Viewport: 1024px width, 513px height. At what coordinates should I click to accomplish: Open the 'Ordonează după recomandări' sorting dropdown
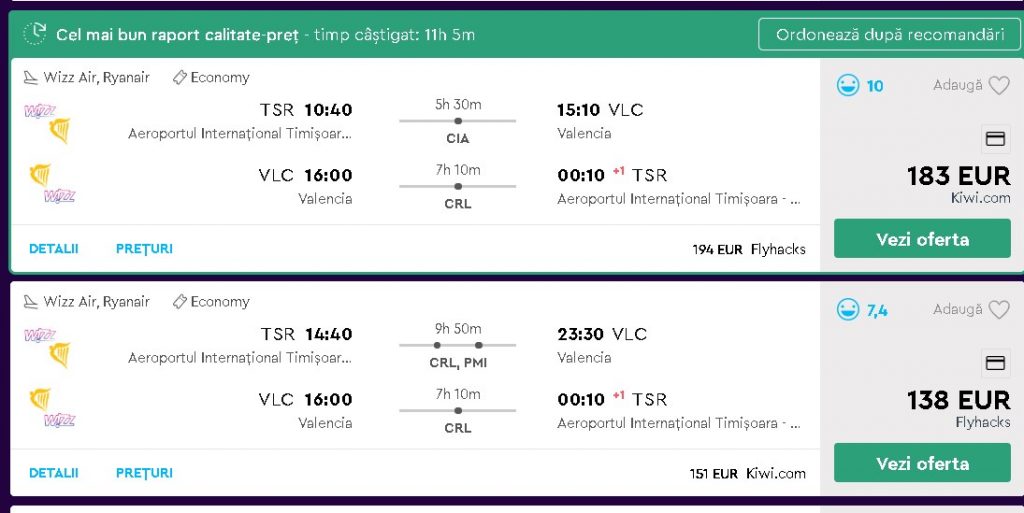point(890,34)
